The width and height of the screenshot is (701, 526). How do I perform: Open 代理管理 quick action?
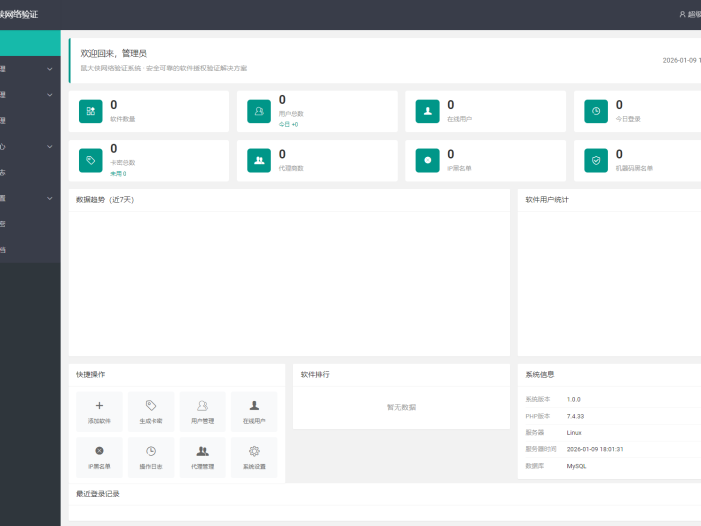pos(202,457)
